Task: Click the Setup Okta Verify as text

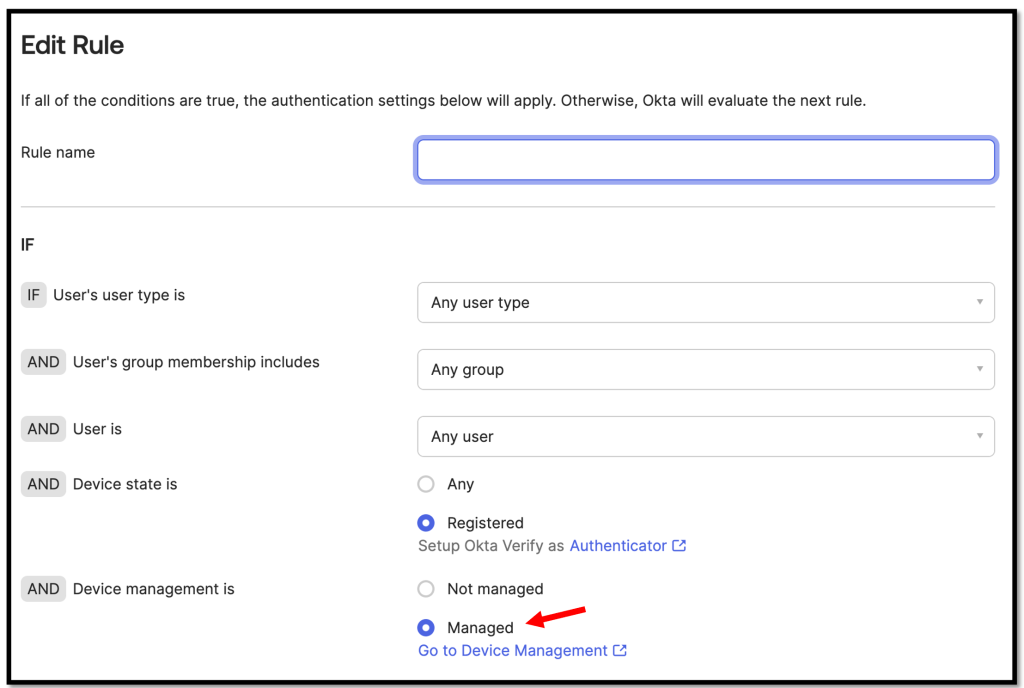Action: coord(491,546)
